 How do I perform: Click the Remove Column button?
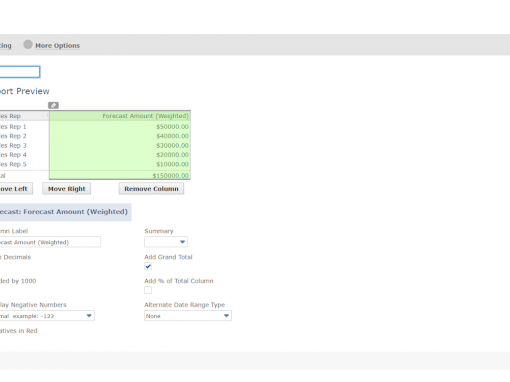pyautogui.click(x=151, y=189)
